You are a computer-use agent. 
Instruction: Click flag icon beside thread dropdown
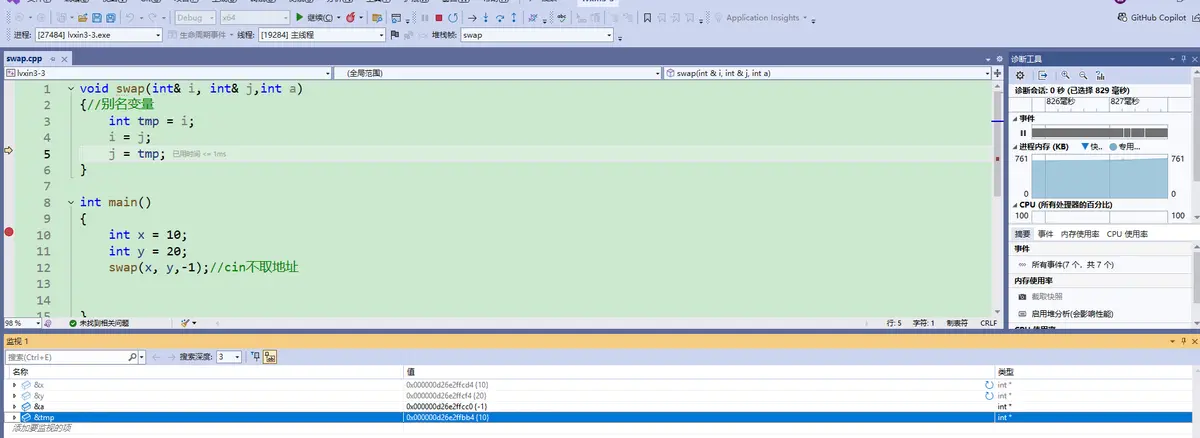coord(394,35)
